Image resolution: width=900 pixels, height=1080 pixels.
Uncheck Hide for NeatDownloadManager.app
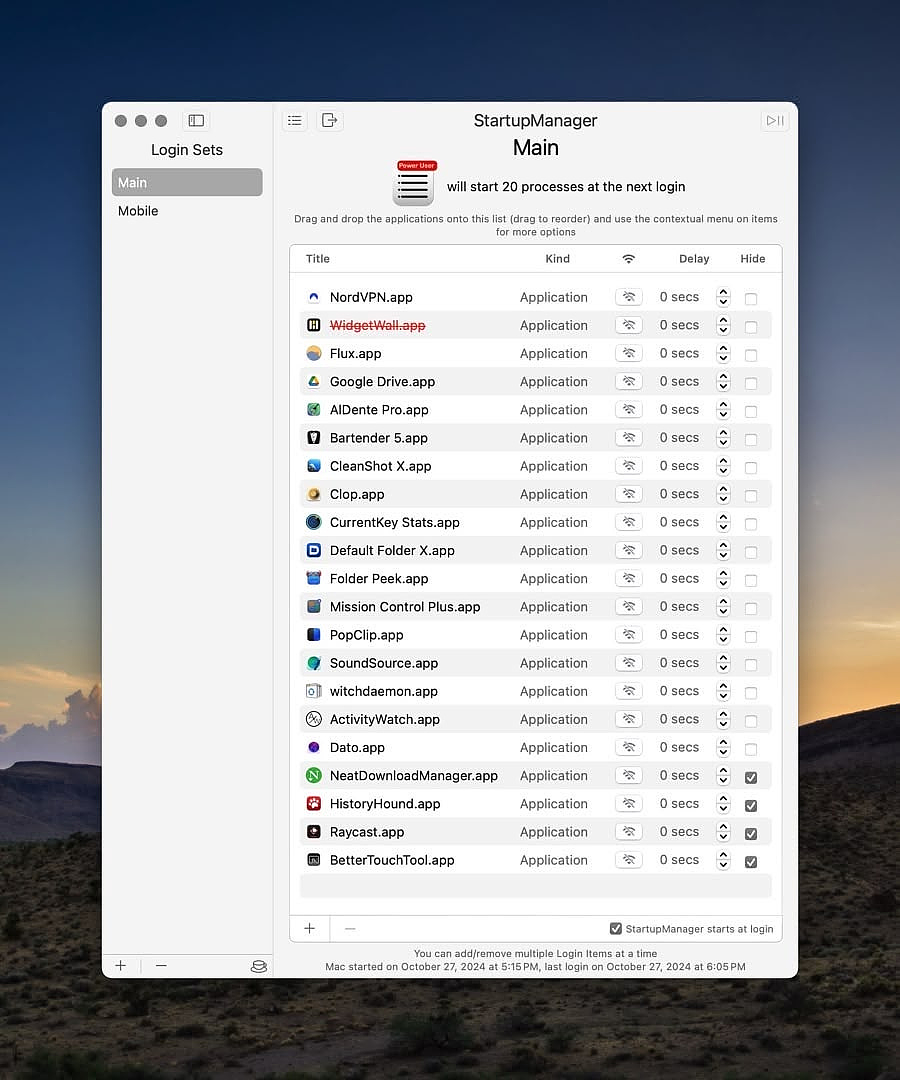(x=751, y=777)
